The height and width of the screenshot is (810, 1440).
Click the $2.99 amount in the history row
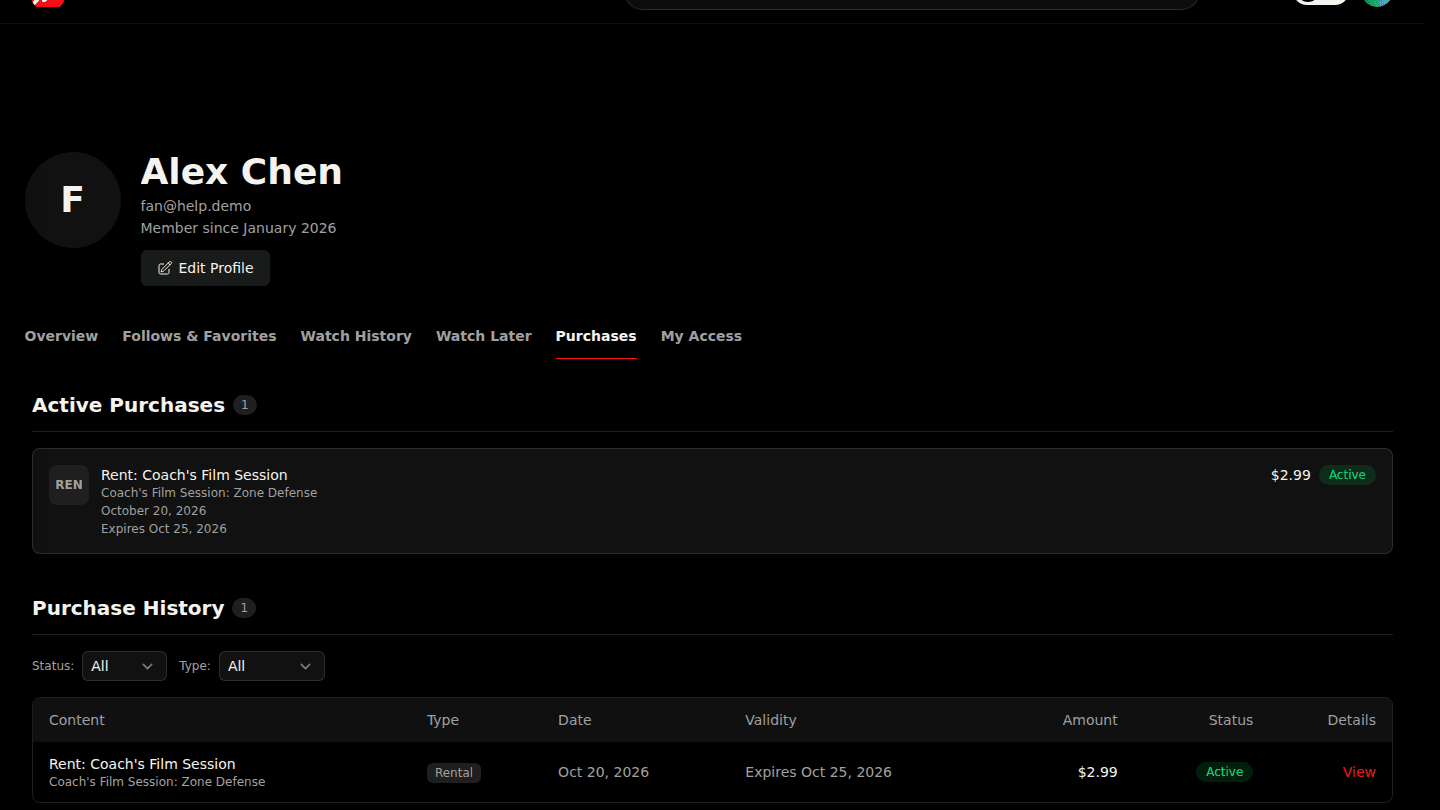tap(1098, 772)
